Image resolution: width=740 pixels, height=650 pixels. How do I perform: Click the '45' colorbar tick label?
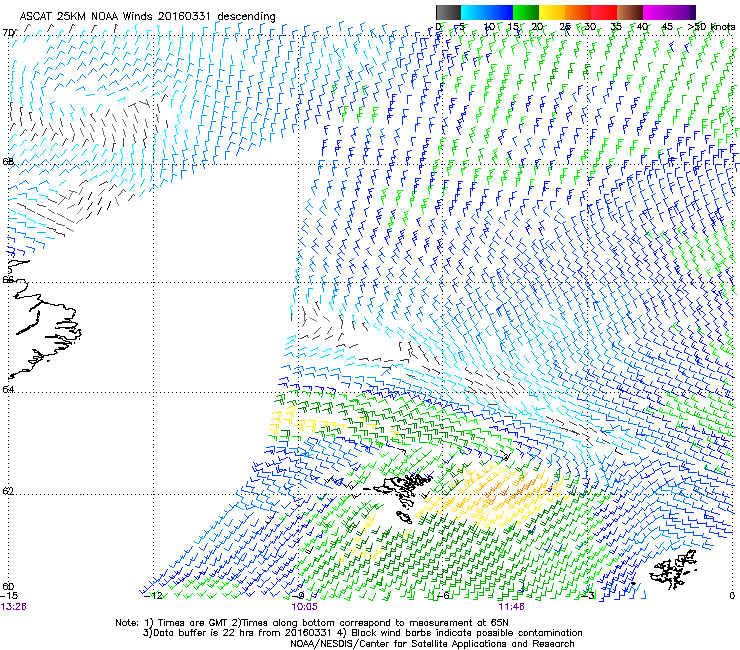click(667, 27)
